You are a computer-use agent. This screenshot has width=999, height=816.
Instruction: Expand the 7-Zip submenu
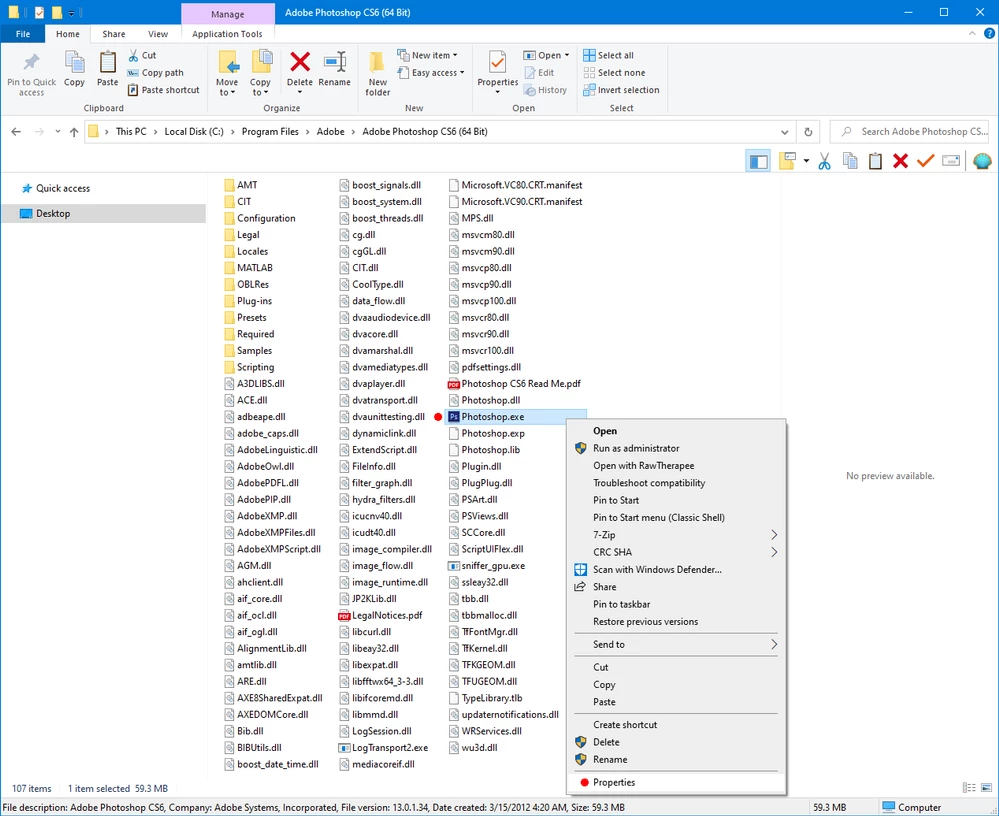coord(676,534)
